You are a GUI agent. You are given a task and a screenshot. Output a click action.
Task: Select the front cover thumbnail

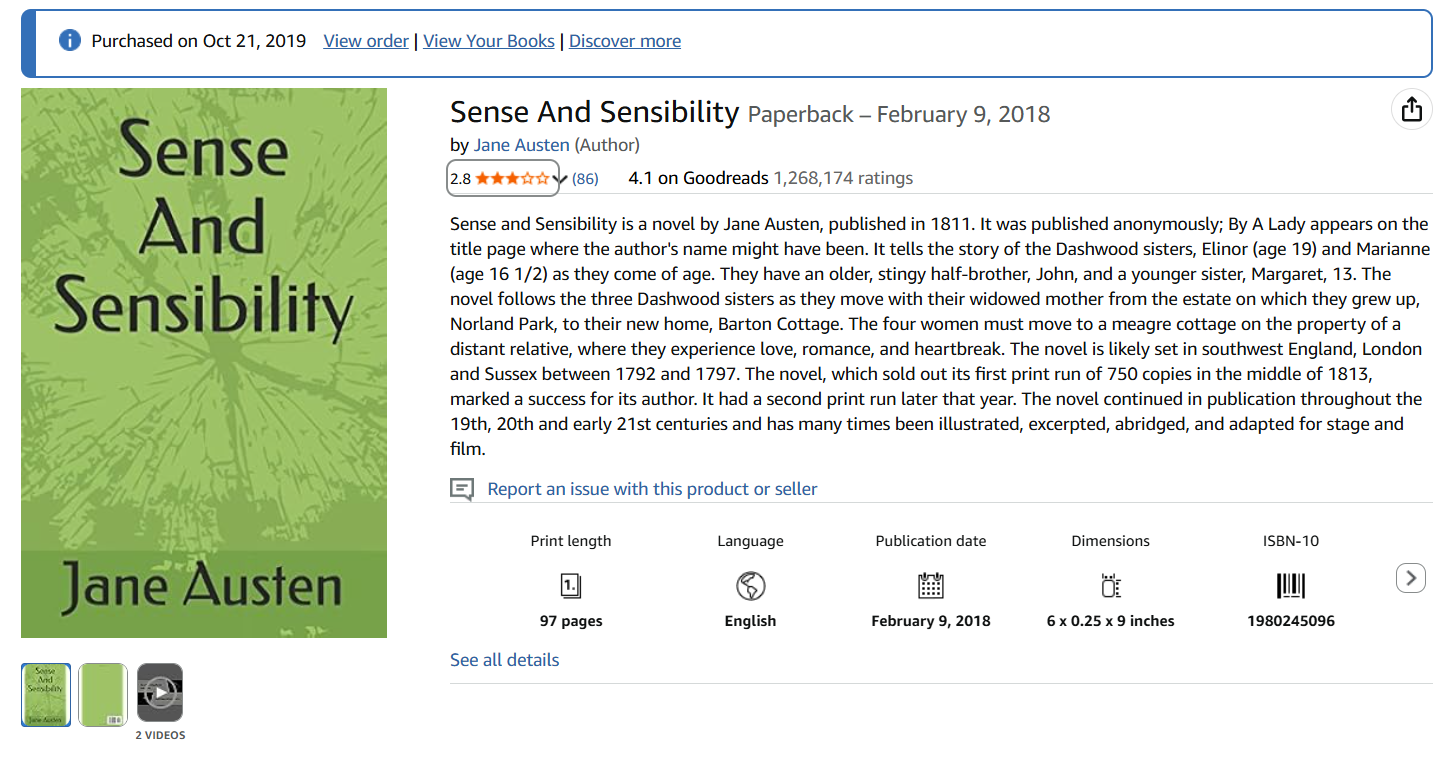pos(46,694)
